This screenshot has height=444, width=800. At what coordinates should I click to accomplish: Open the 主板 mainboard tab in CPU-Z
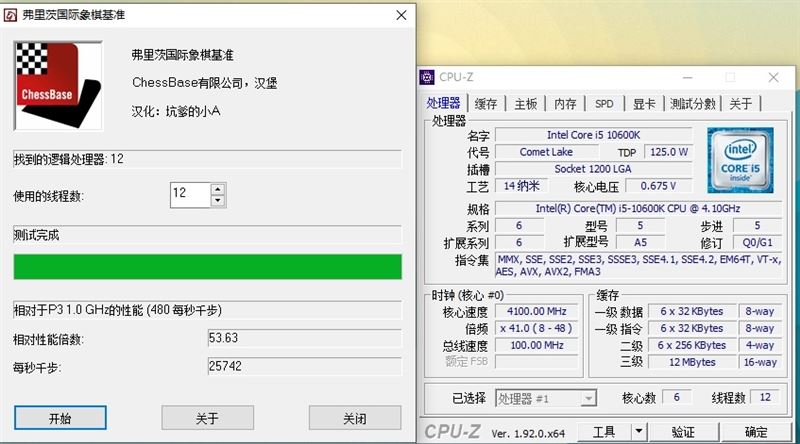(526, 104)
